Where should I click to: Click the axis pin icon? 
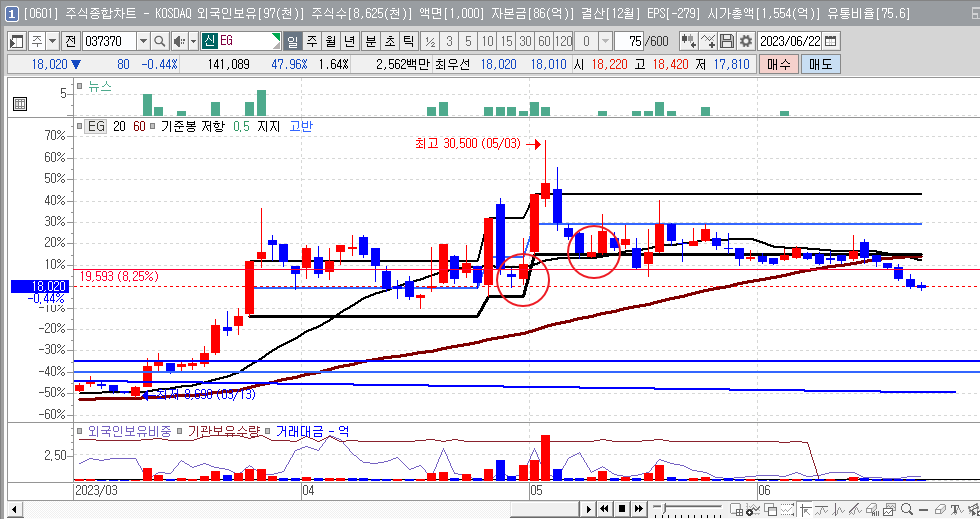pos(805,509)
